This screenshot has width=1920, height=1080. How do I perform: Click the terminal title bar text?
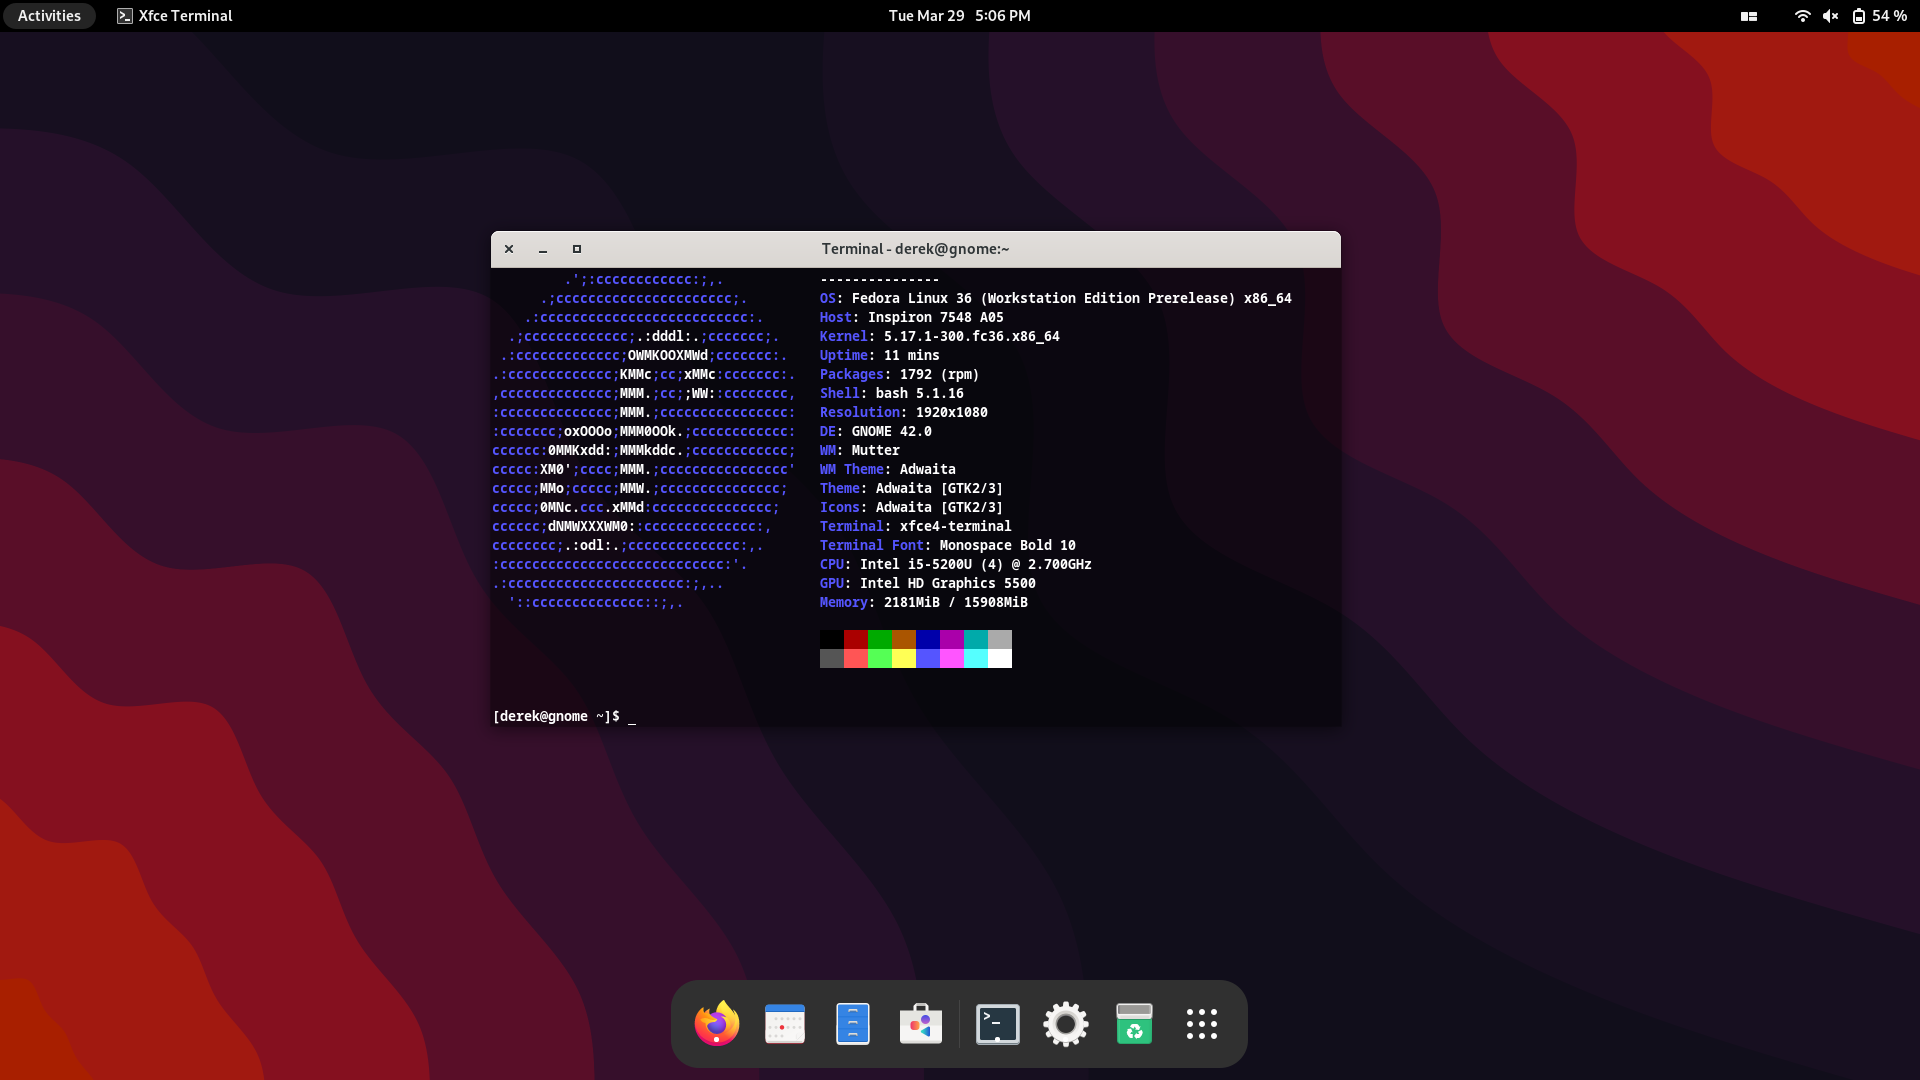(916, 249)
